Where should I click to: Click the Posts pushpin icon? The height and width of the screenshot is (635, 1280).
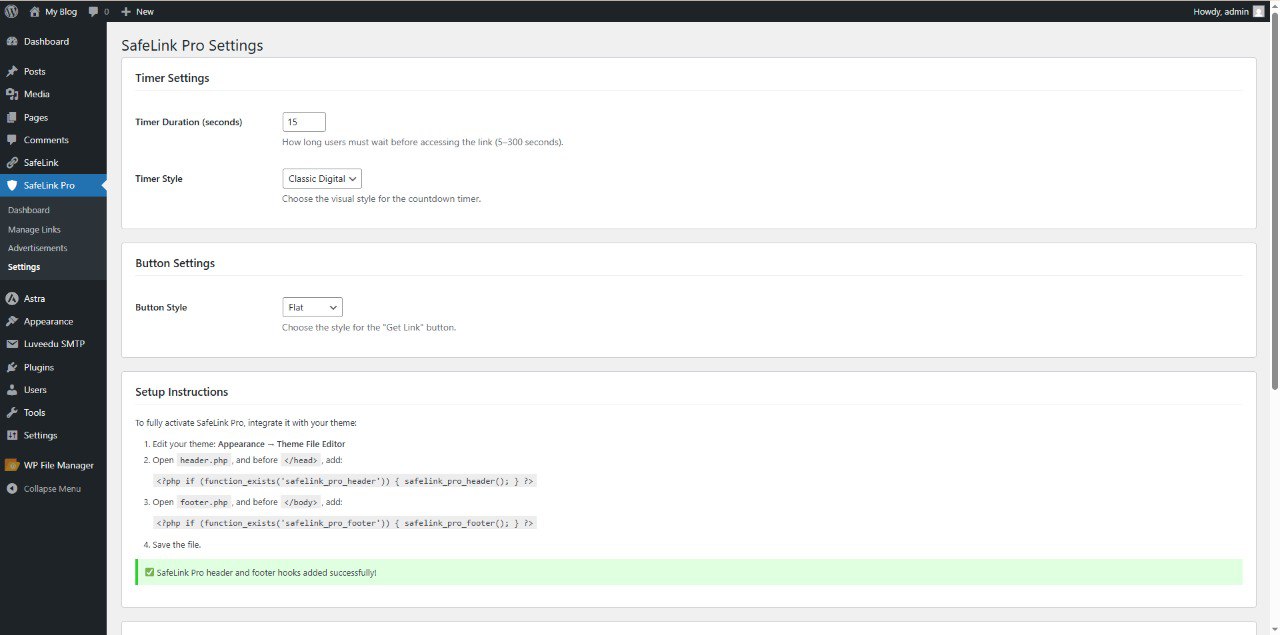pyautogui.click(x=12, y=72)
